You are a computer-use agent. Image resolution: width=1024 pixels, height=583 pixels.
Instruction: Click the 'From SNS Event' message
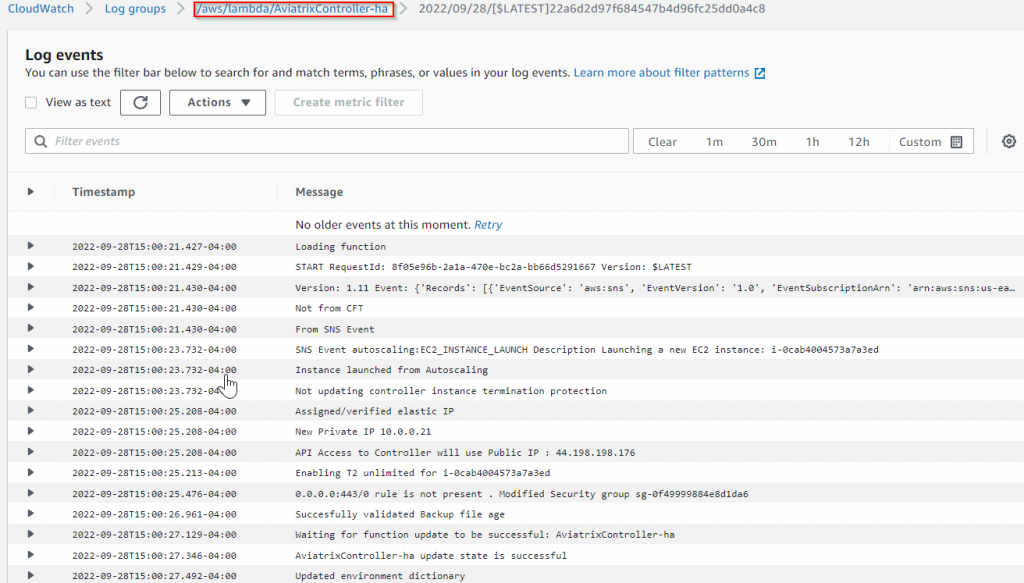click(x=335, y=329)
